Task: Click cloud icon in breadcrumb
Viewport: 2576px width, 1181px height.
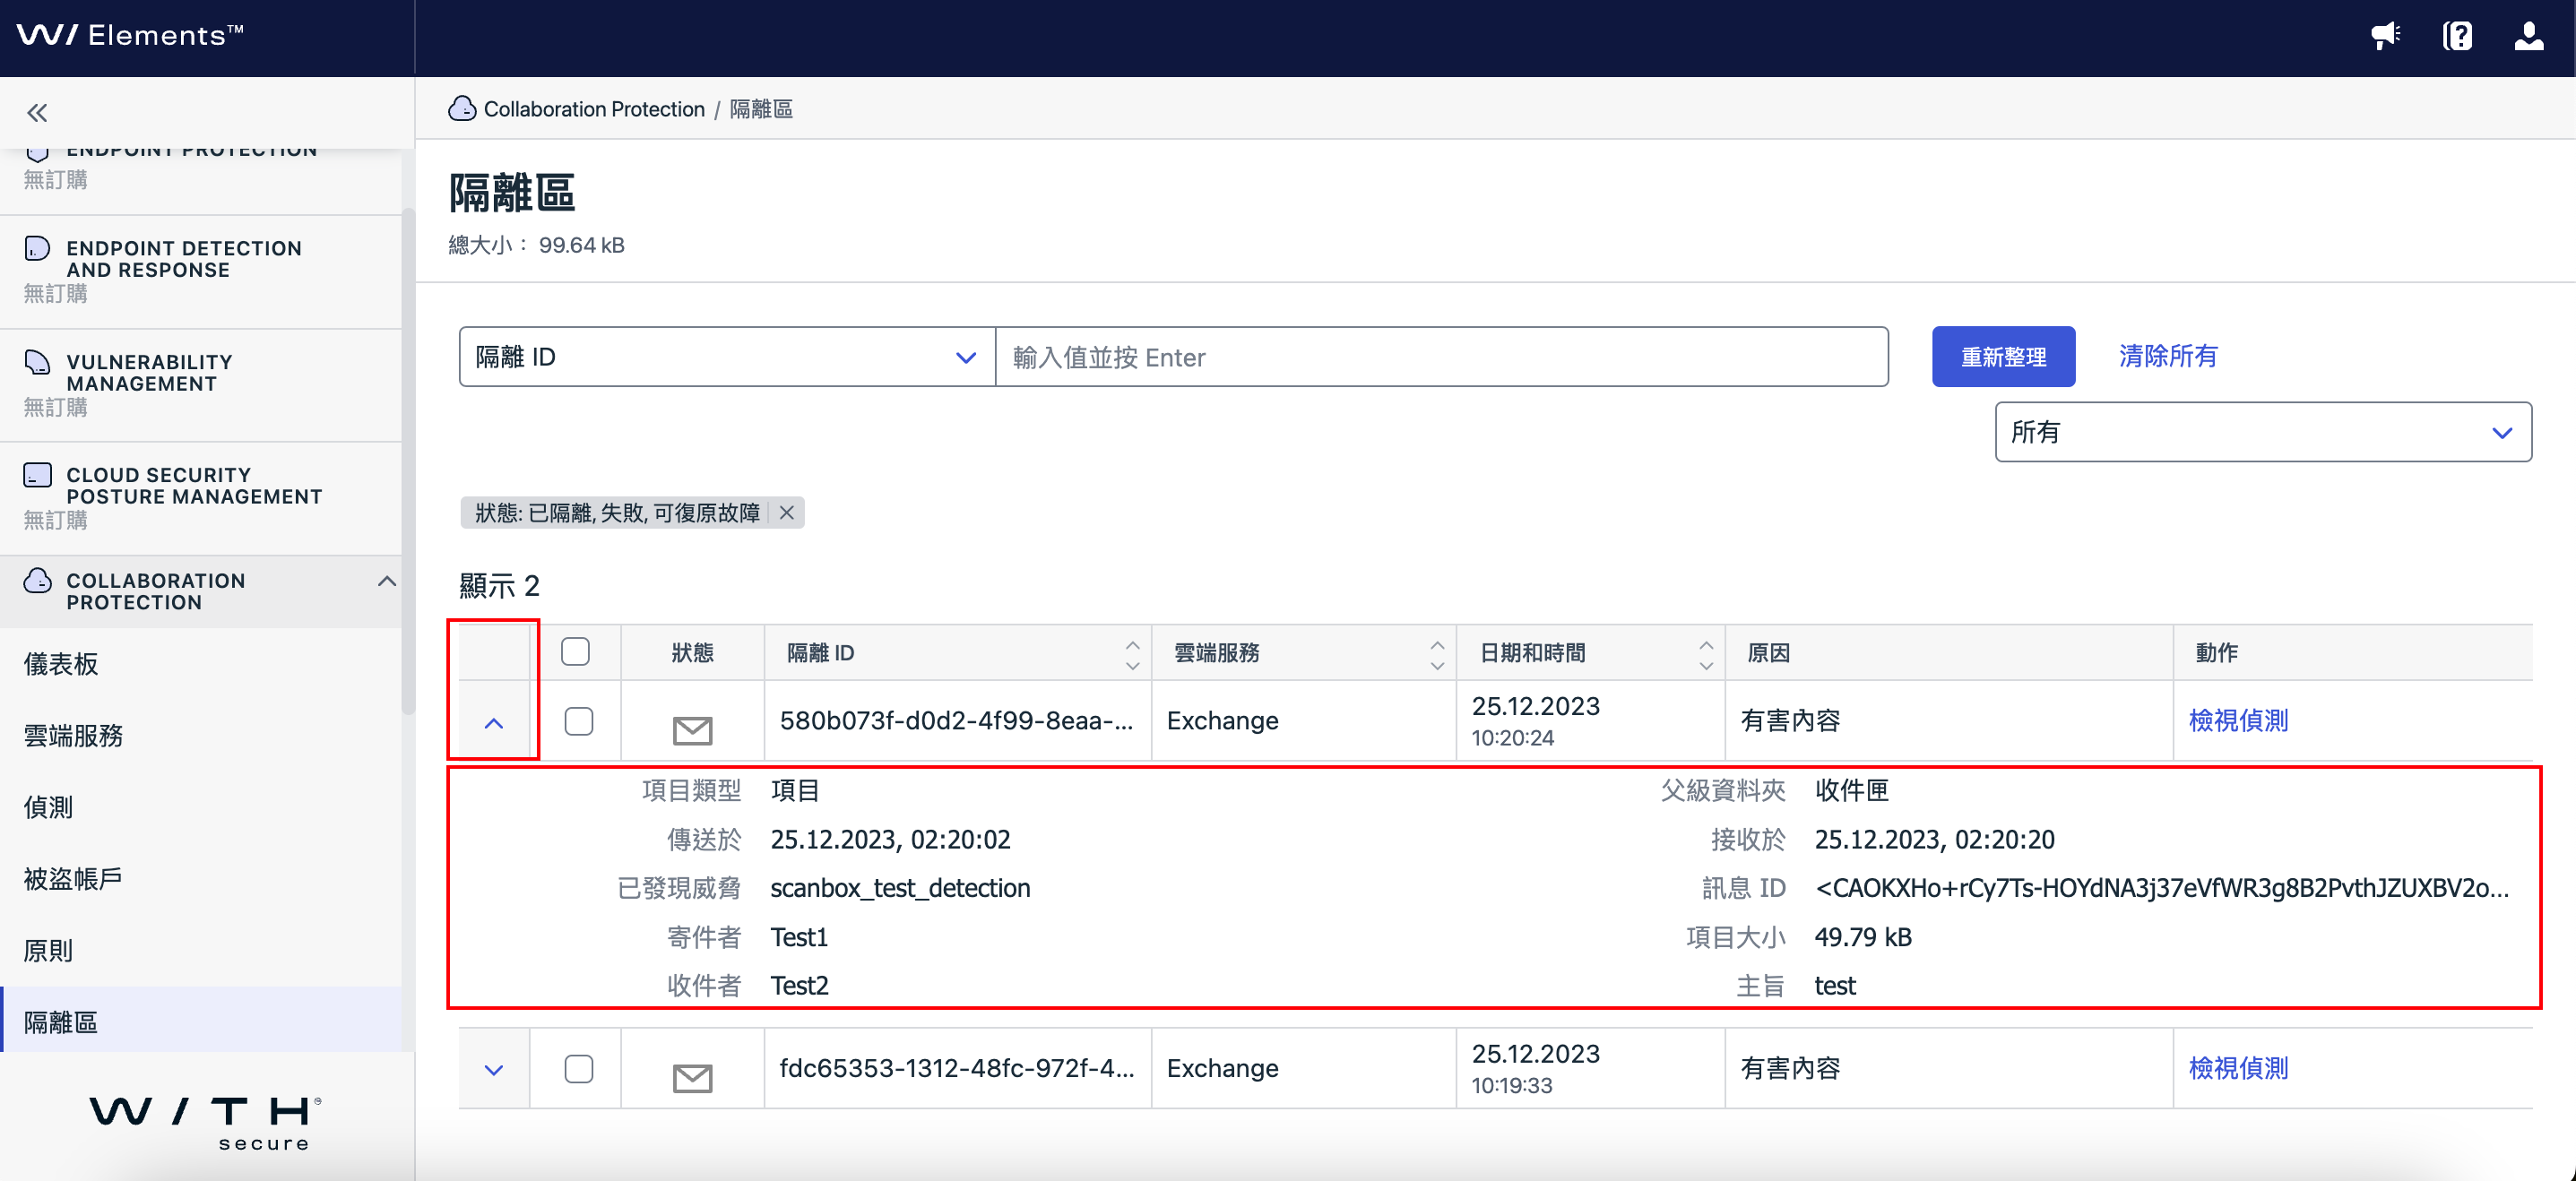Action: click(x=462, y=109)
